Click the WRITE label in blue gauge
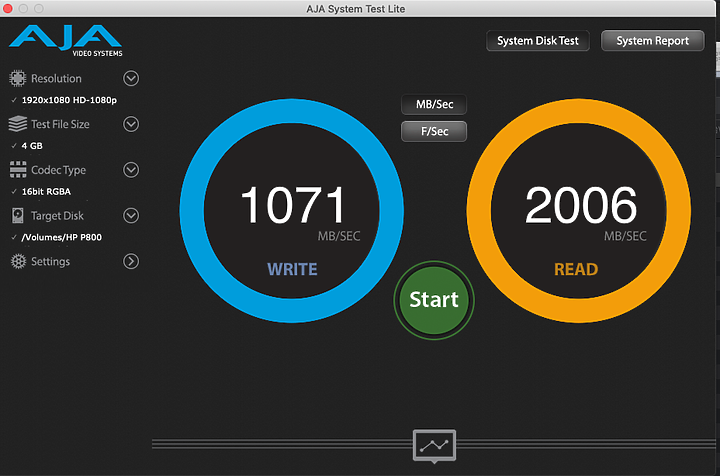Screen dimensions: 720x476 [x=292, y=269]
